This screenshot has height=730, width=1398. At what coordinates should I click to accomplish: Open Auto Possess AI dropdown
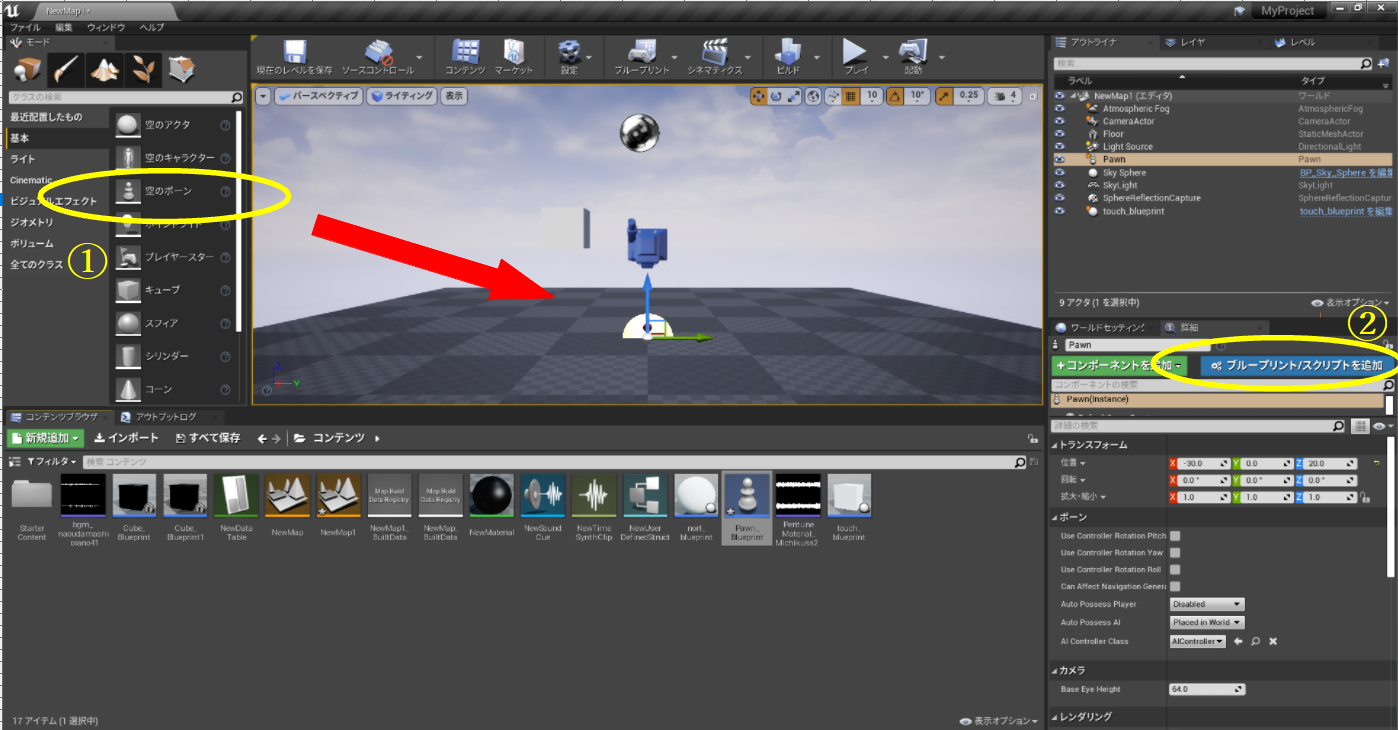pyautogui.click(x=1207, y=622)
